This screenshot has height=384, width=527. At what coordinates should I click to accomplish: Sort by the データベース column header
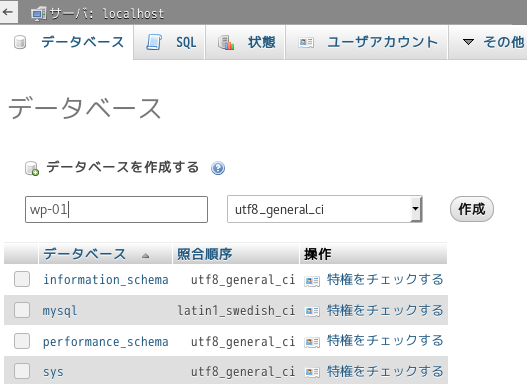pos(84,254)
